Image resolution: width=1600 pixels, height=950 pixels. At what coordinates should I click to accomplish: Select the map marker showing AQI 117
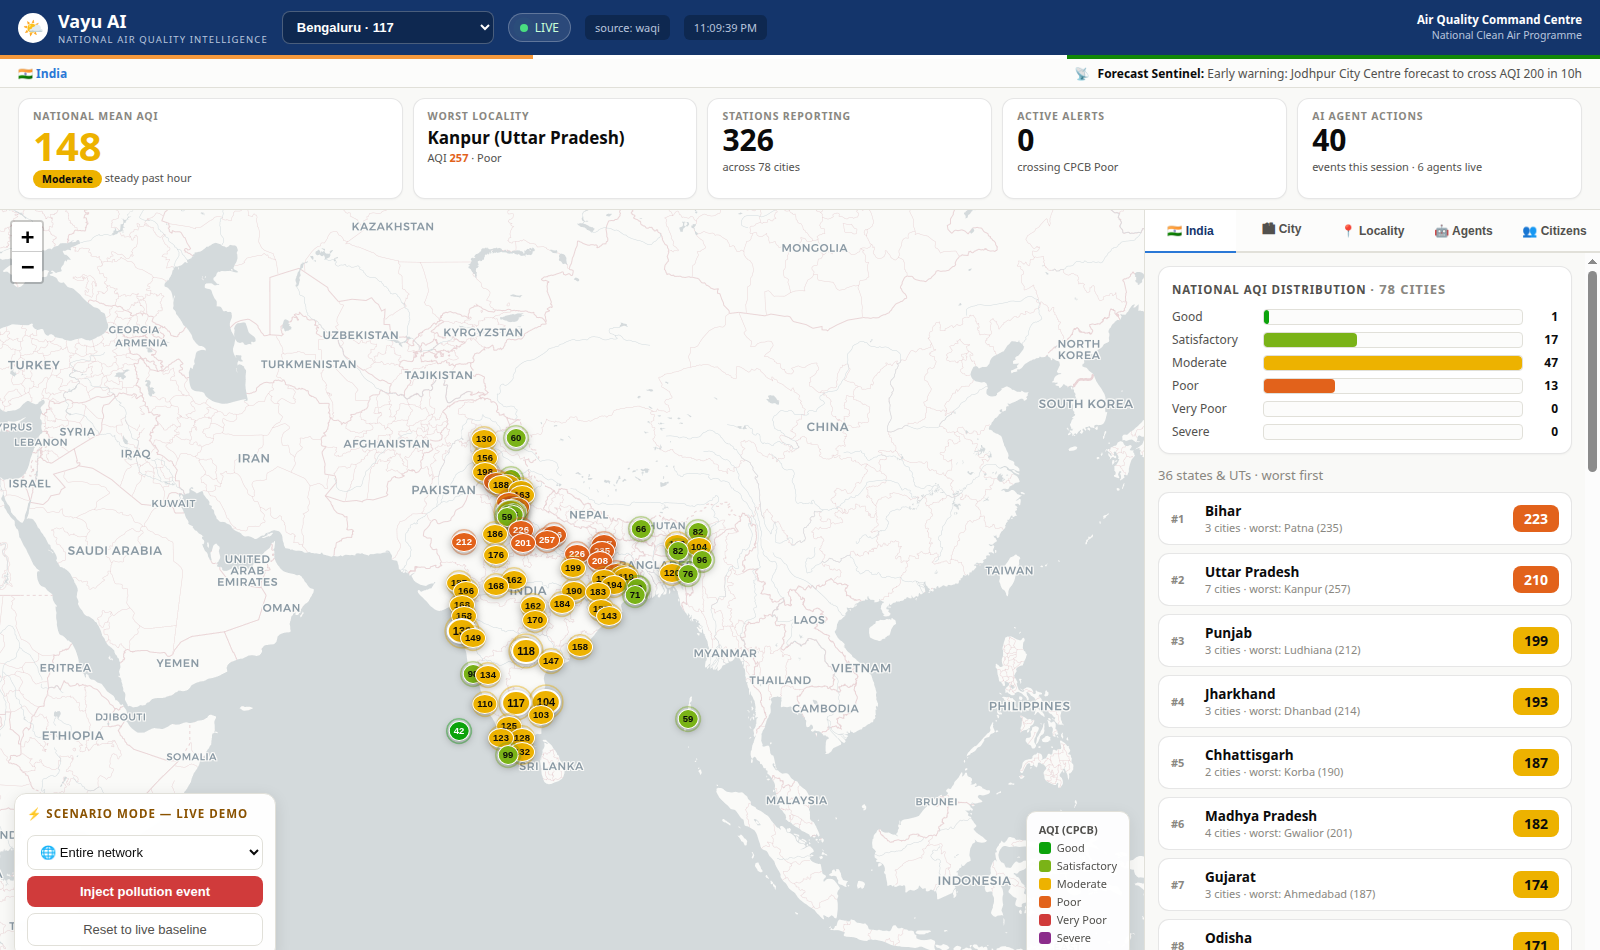click(516, 703)
